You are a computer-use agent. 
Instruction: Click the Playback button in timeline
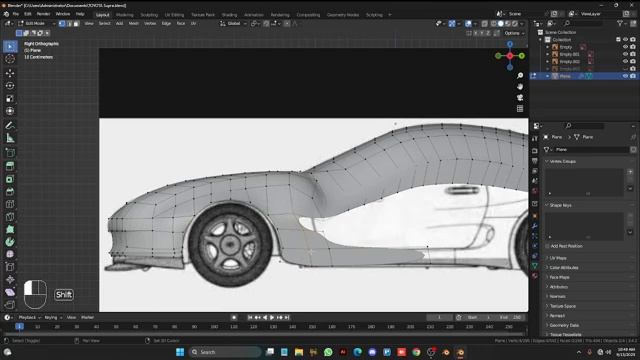pos(29,318)
